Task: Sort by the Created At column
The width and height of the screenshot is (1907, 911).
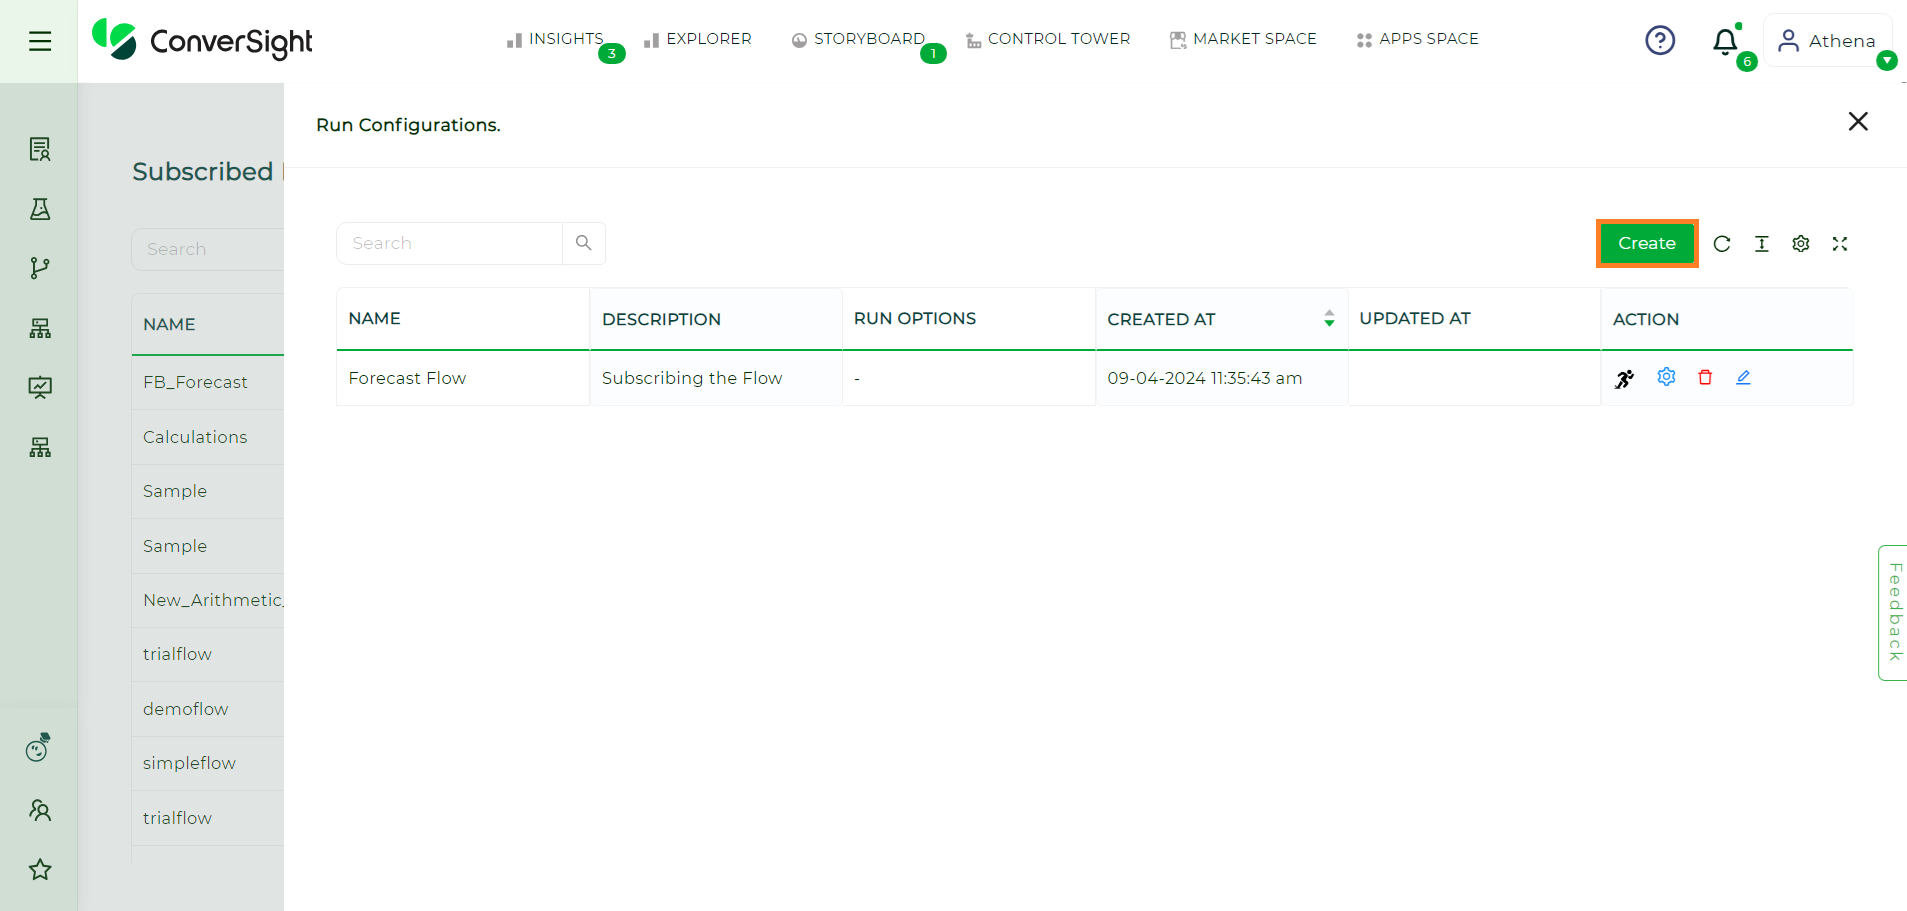Action: click(1221, 319)
